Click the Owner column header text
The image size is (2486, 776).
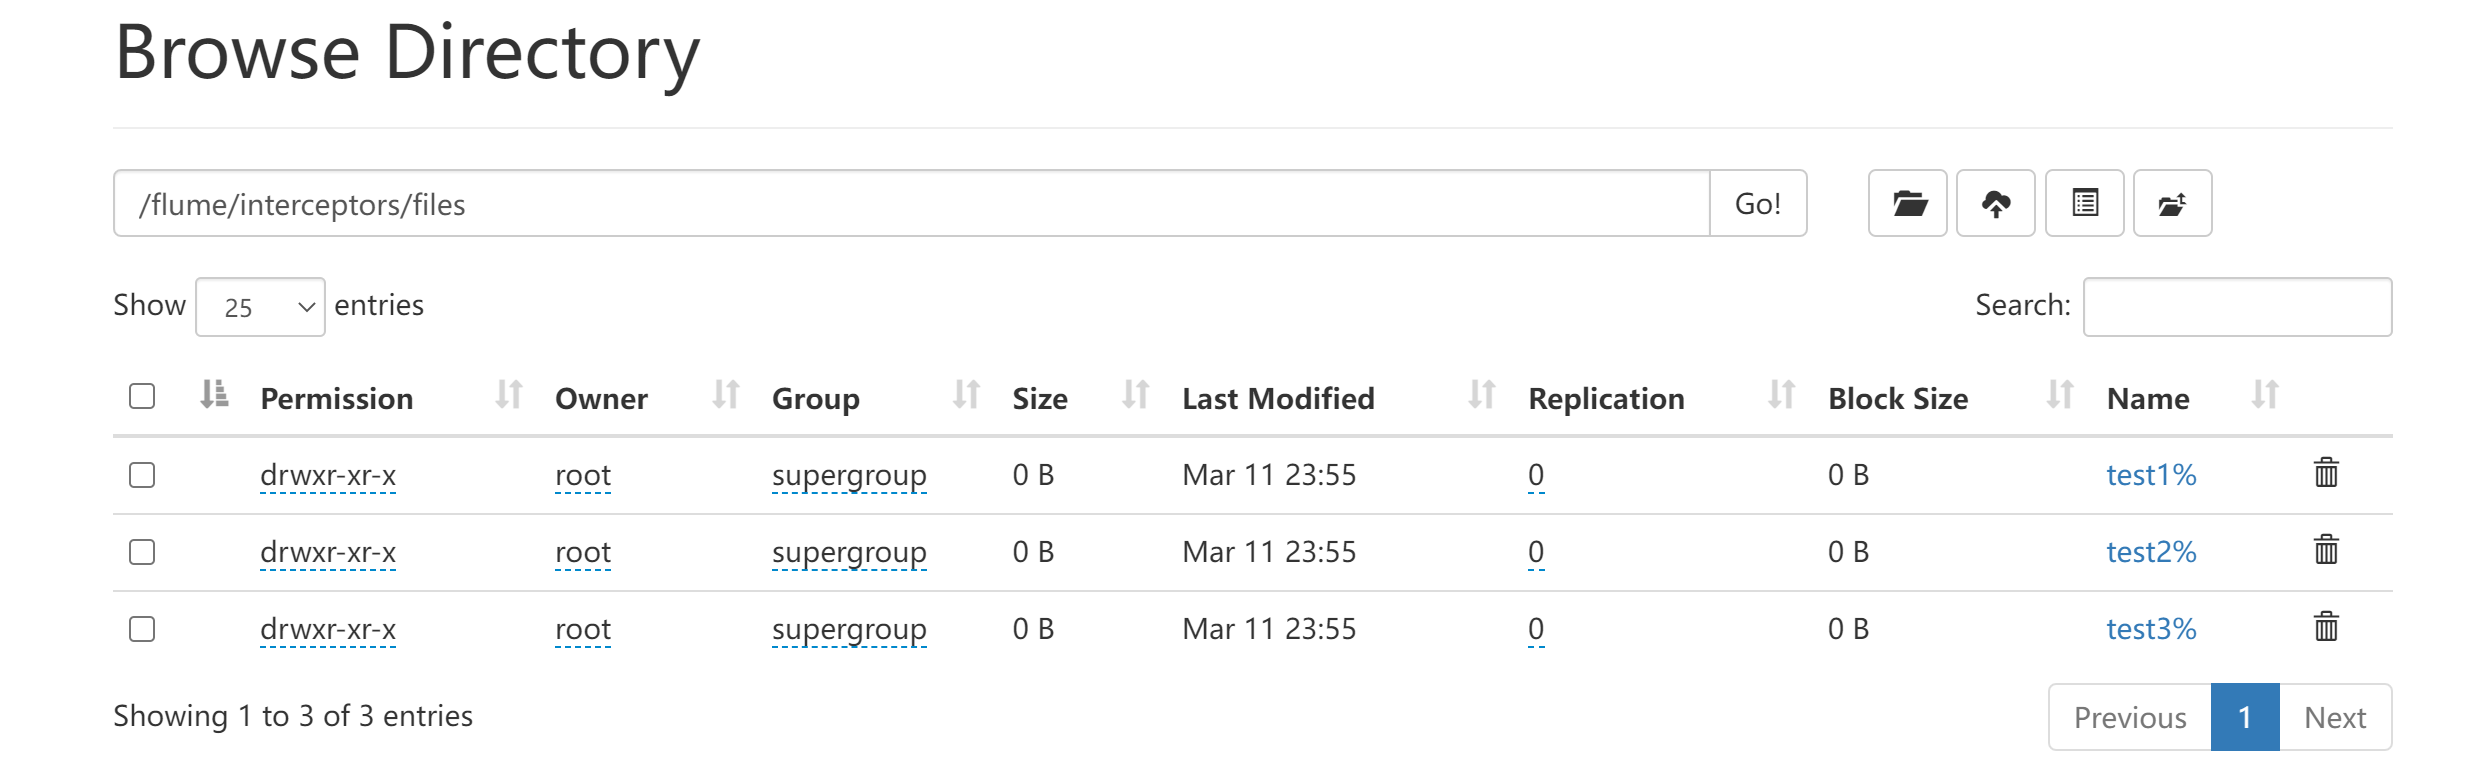pyautogui.click(x=601, y=399)
